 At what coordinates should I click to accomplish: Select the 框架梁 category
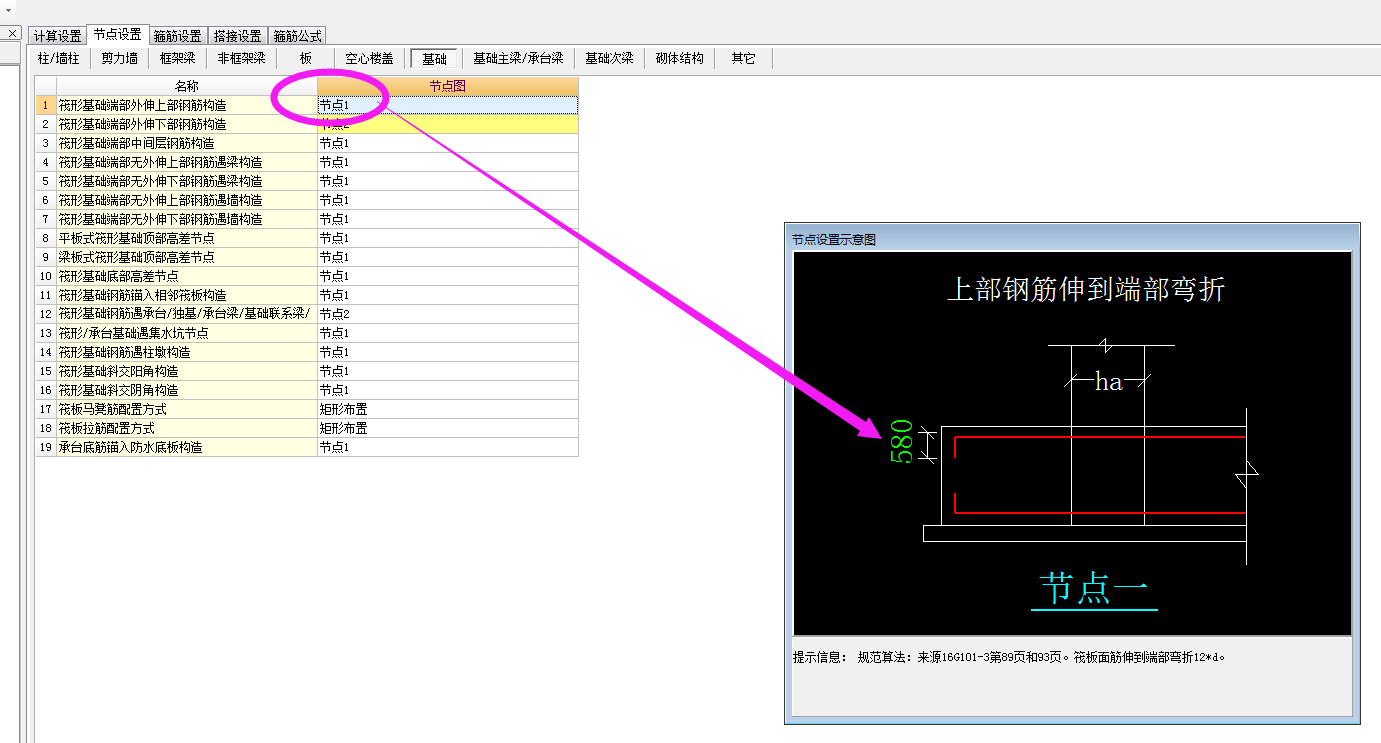click(x=178, y=59)
